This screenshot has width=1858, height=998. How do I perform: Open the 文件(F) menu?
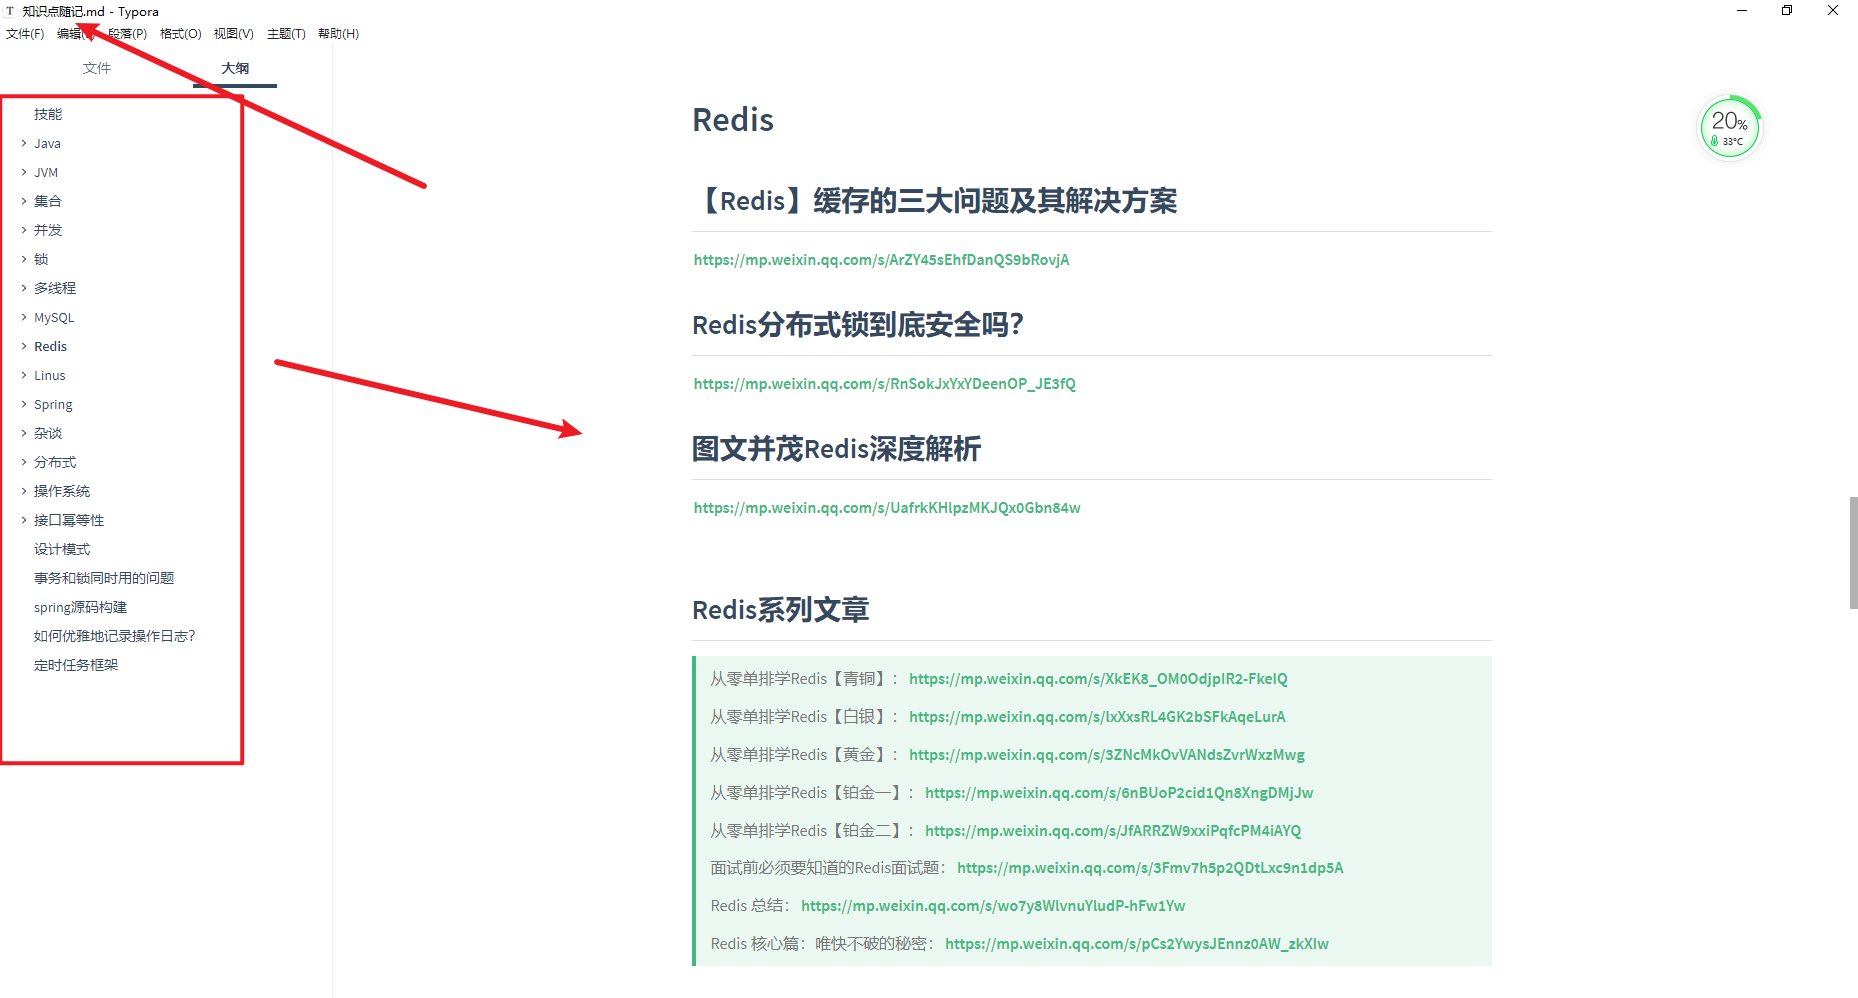click(x=25, y=34)
